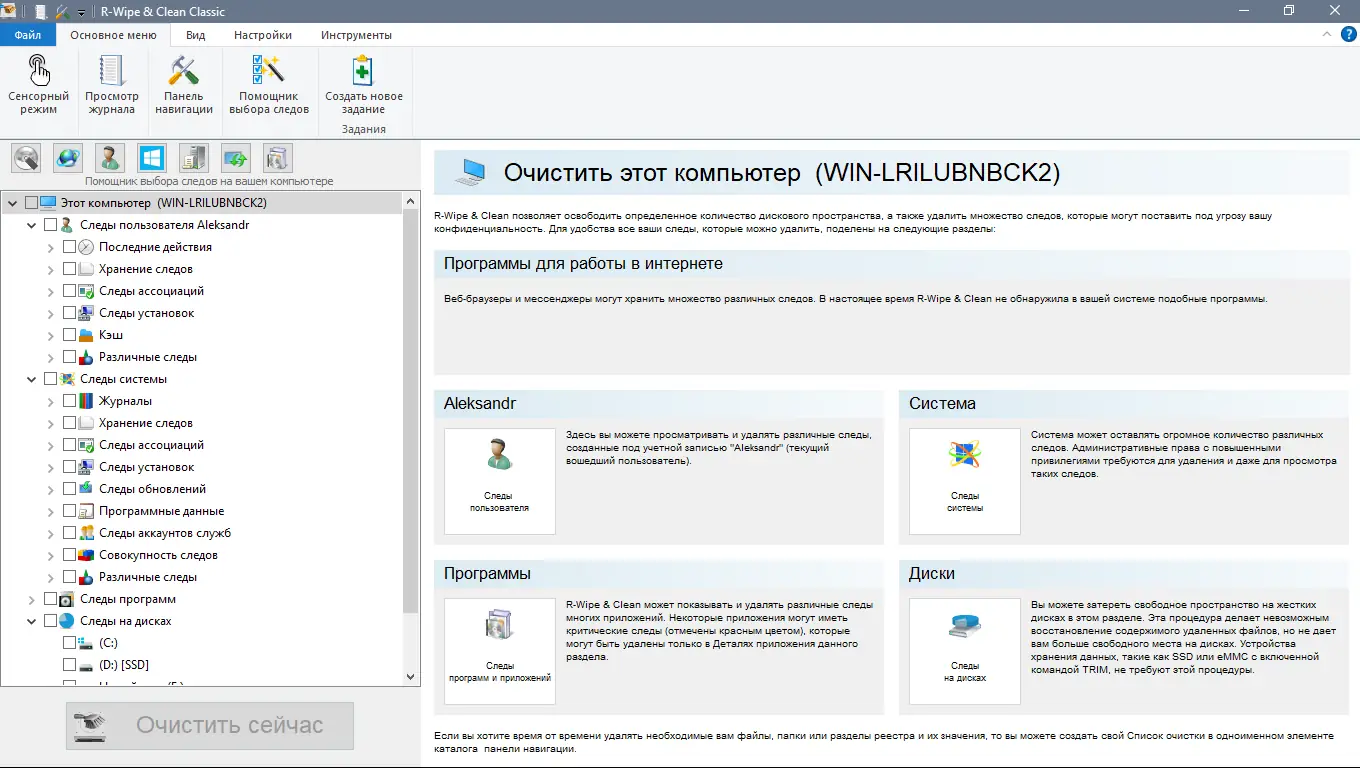This screenshot has width=1360, height=768.
Task: Collapse the Следы пользователя Aleksandr node
Action: click(30, 224)
